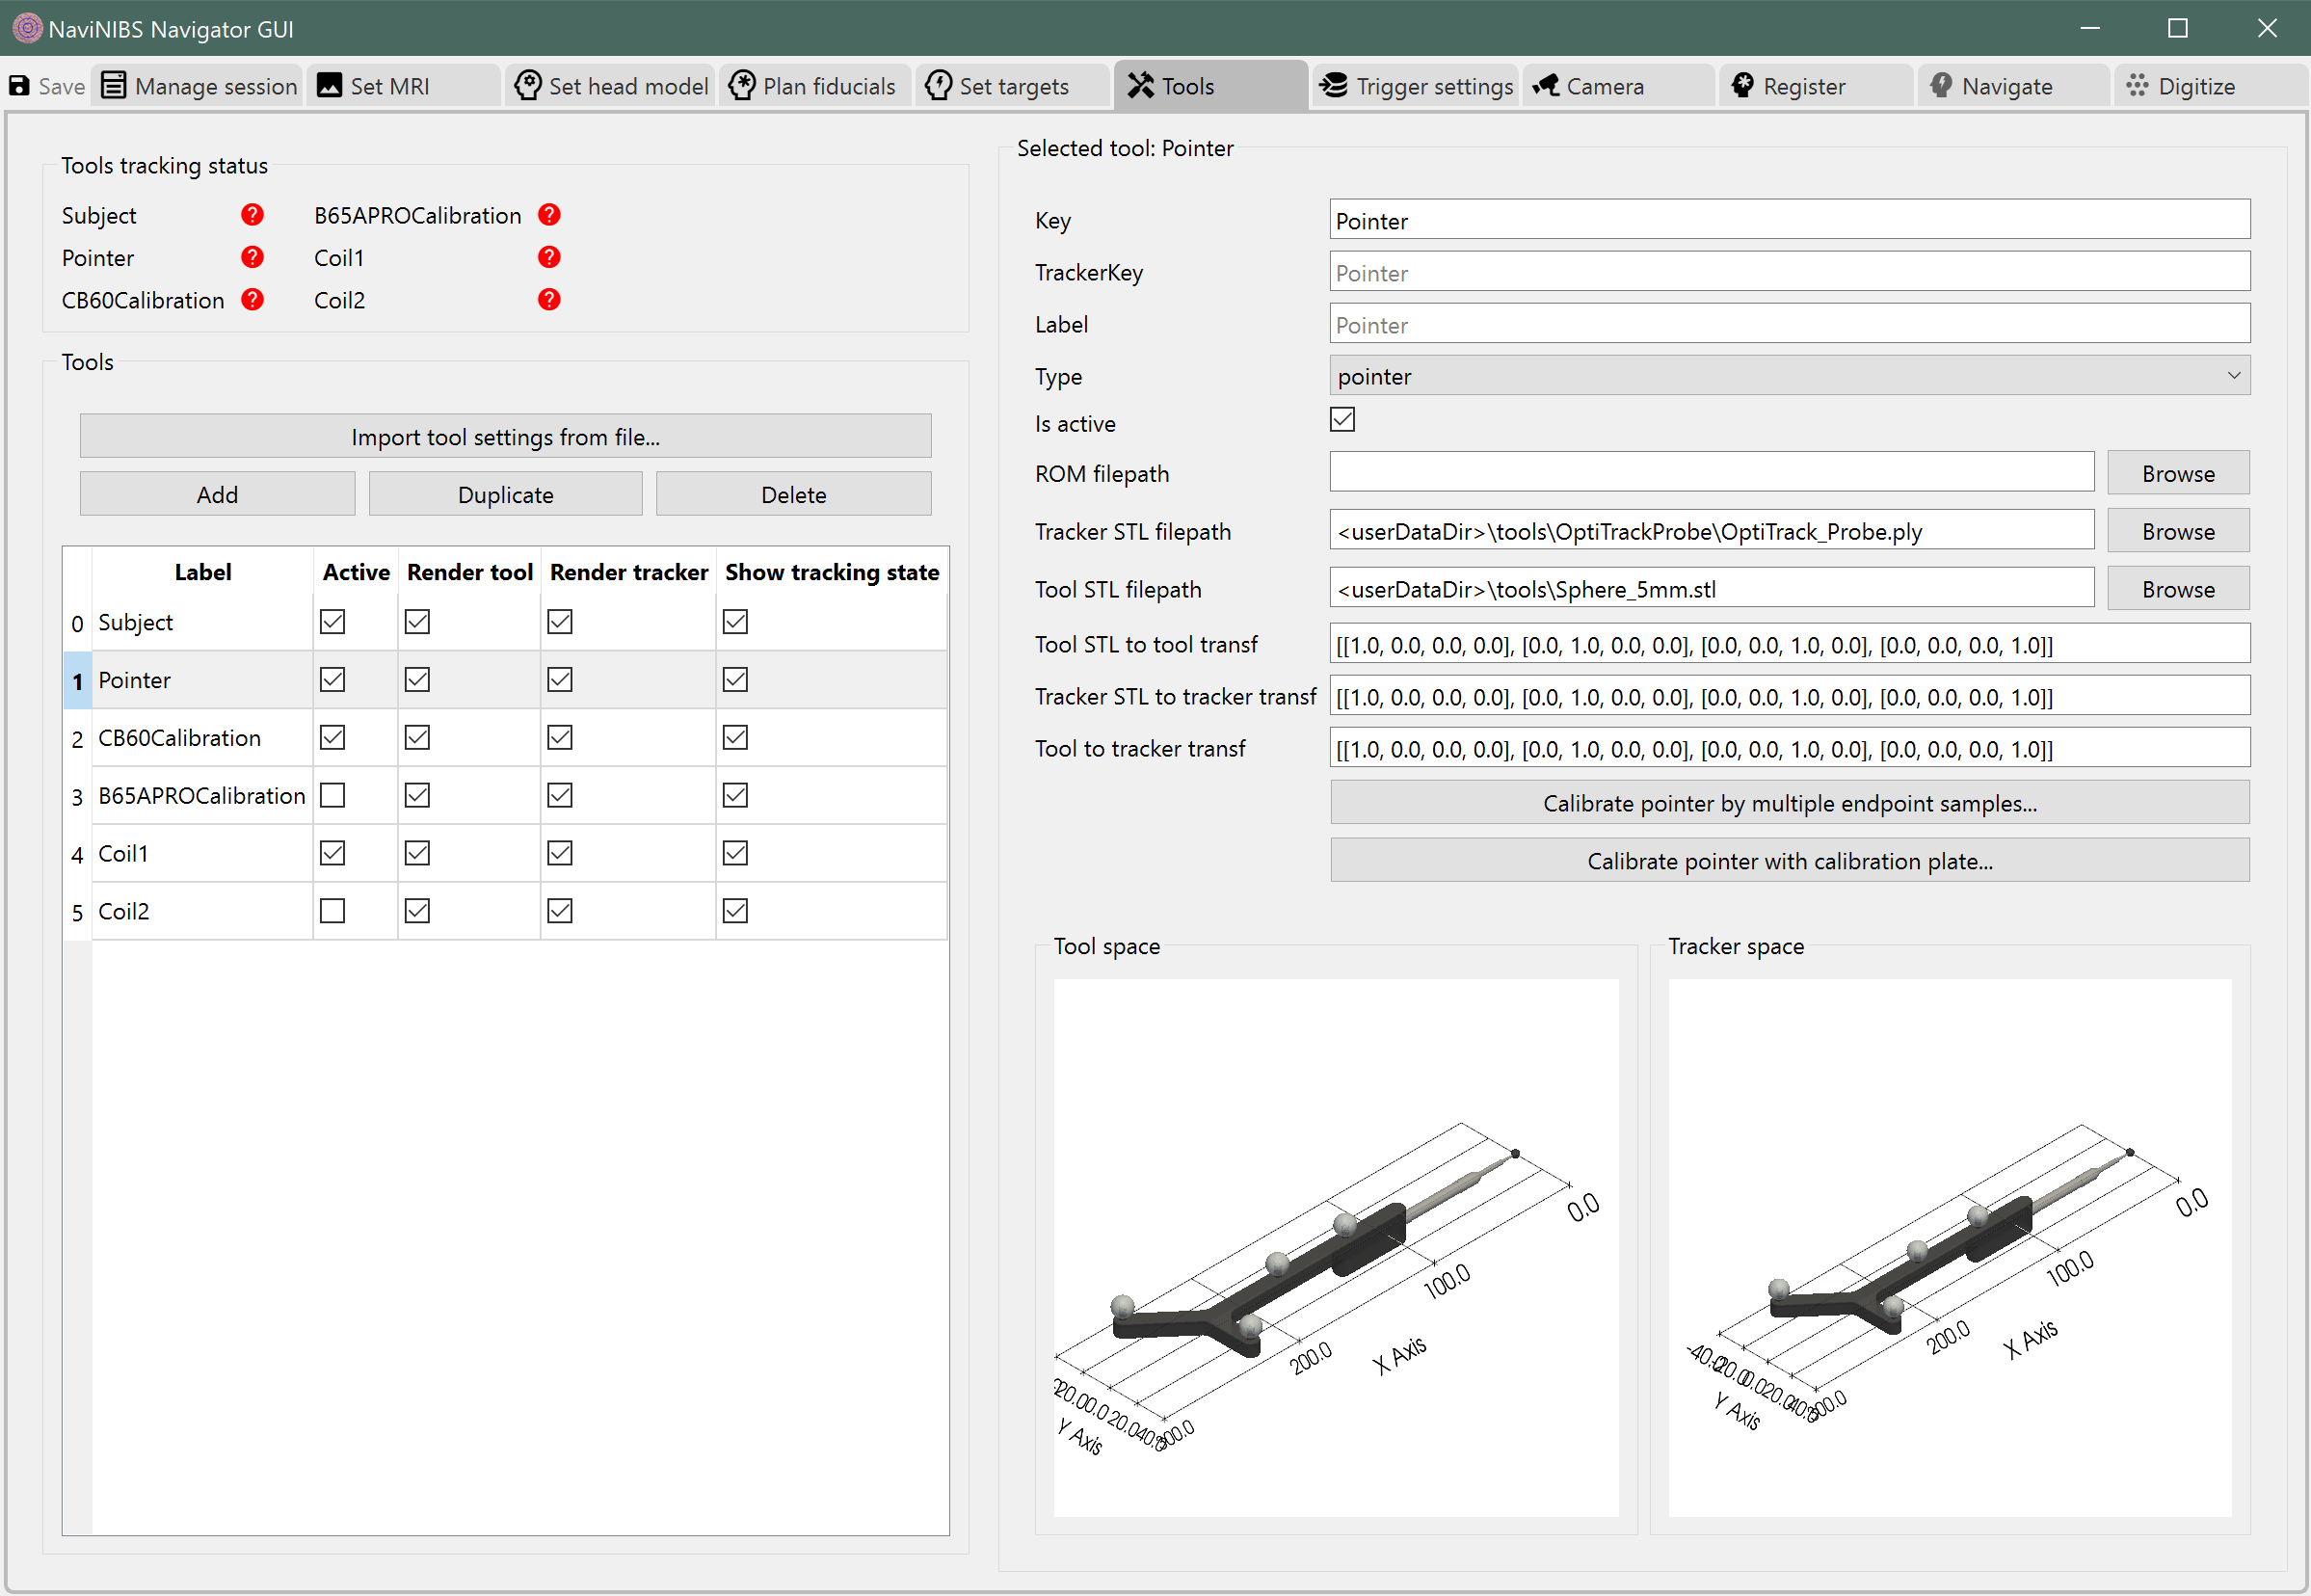Go to the Navigate tab
Image resolution: width=2311 pixels, height=1596 pixels.
pos(2013,86)
